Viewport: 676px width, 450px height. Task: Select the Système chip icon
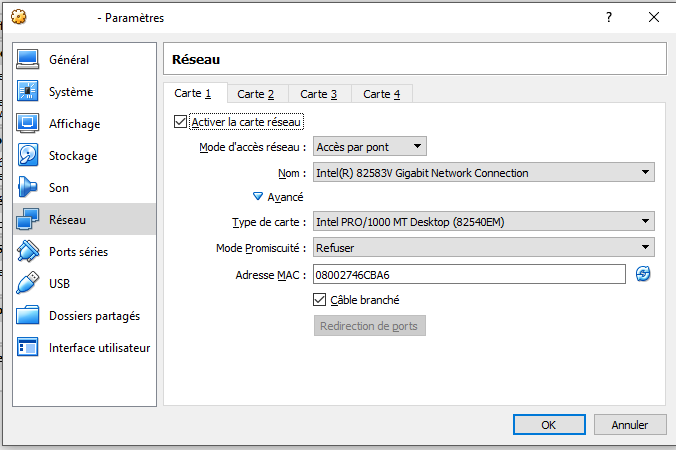point(28,92)
